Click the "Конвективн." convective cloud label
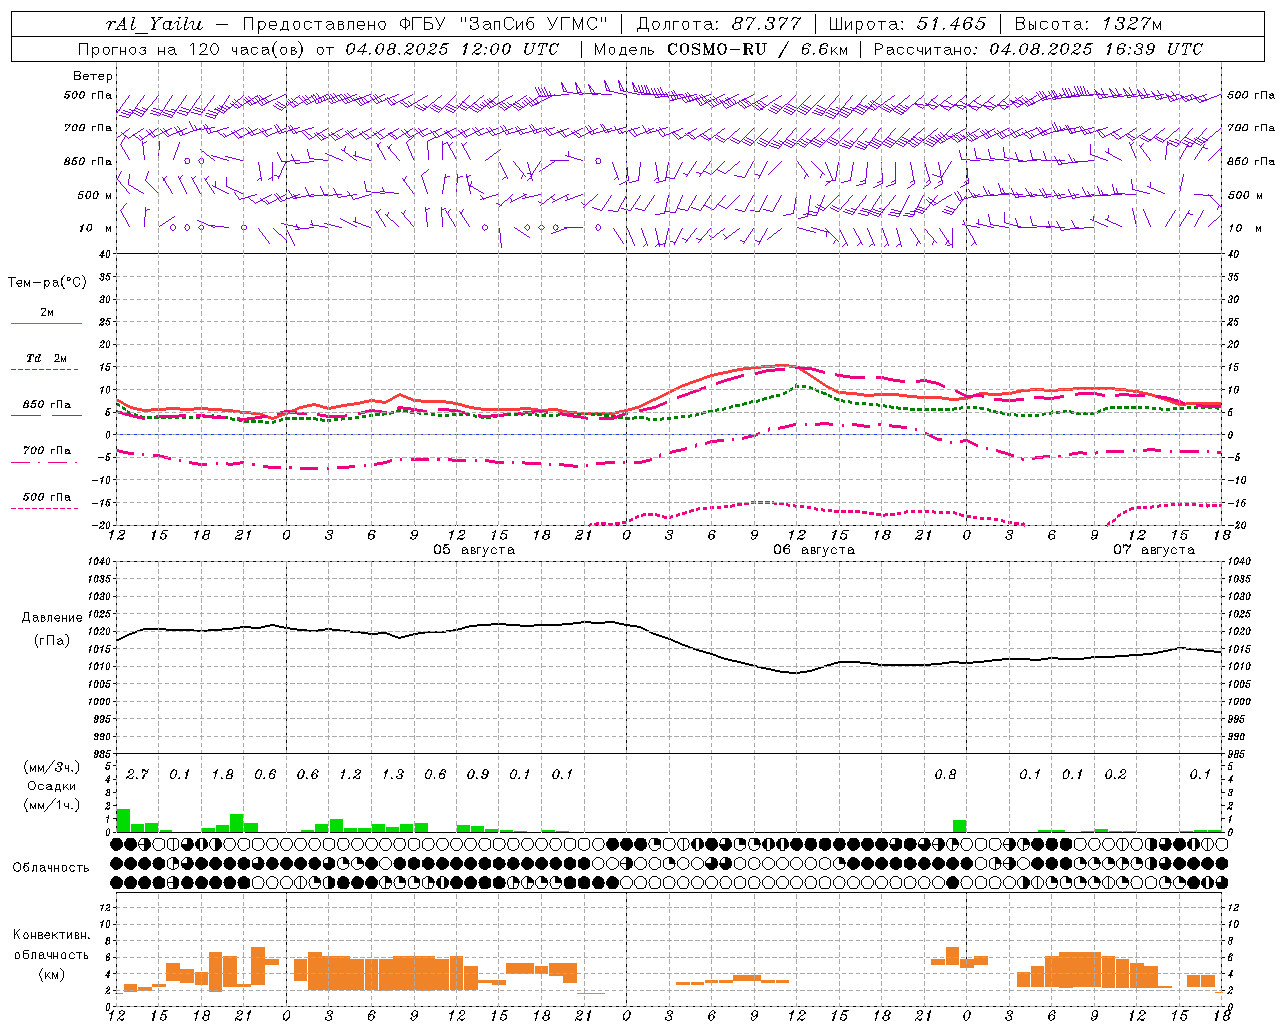The width and height of the screenshot is (1280, 1024). point(51,935)
